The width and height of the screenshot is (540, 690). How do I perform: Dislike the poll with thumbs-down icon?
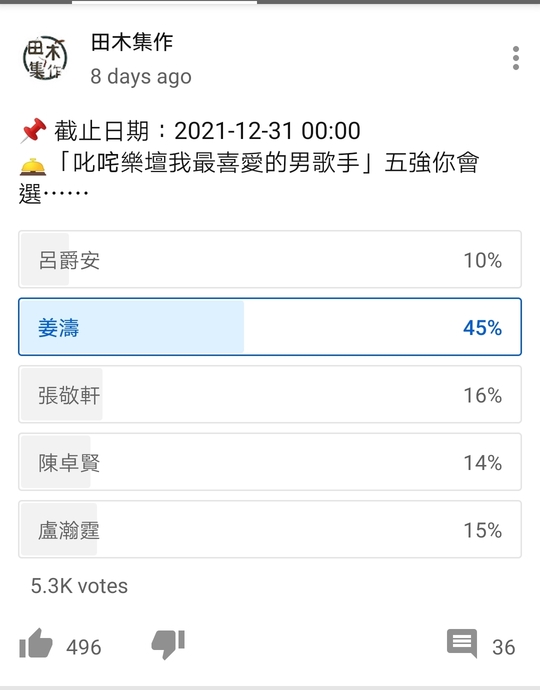168,644
